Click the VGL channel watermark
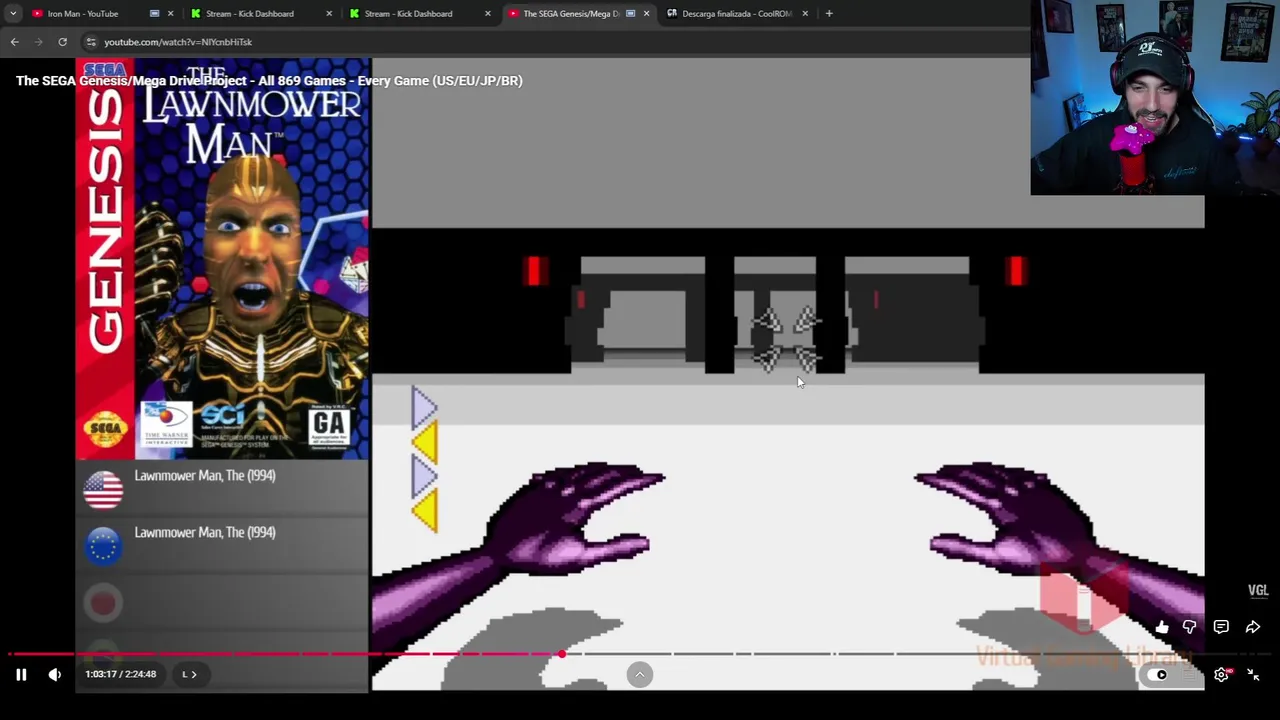1280x720 pixels. coord(1258,591)
